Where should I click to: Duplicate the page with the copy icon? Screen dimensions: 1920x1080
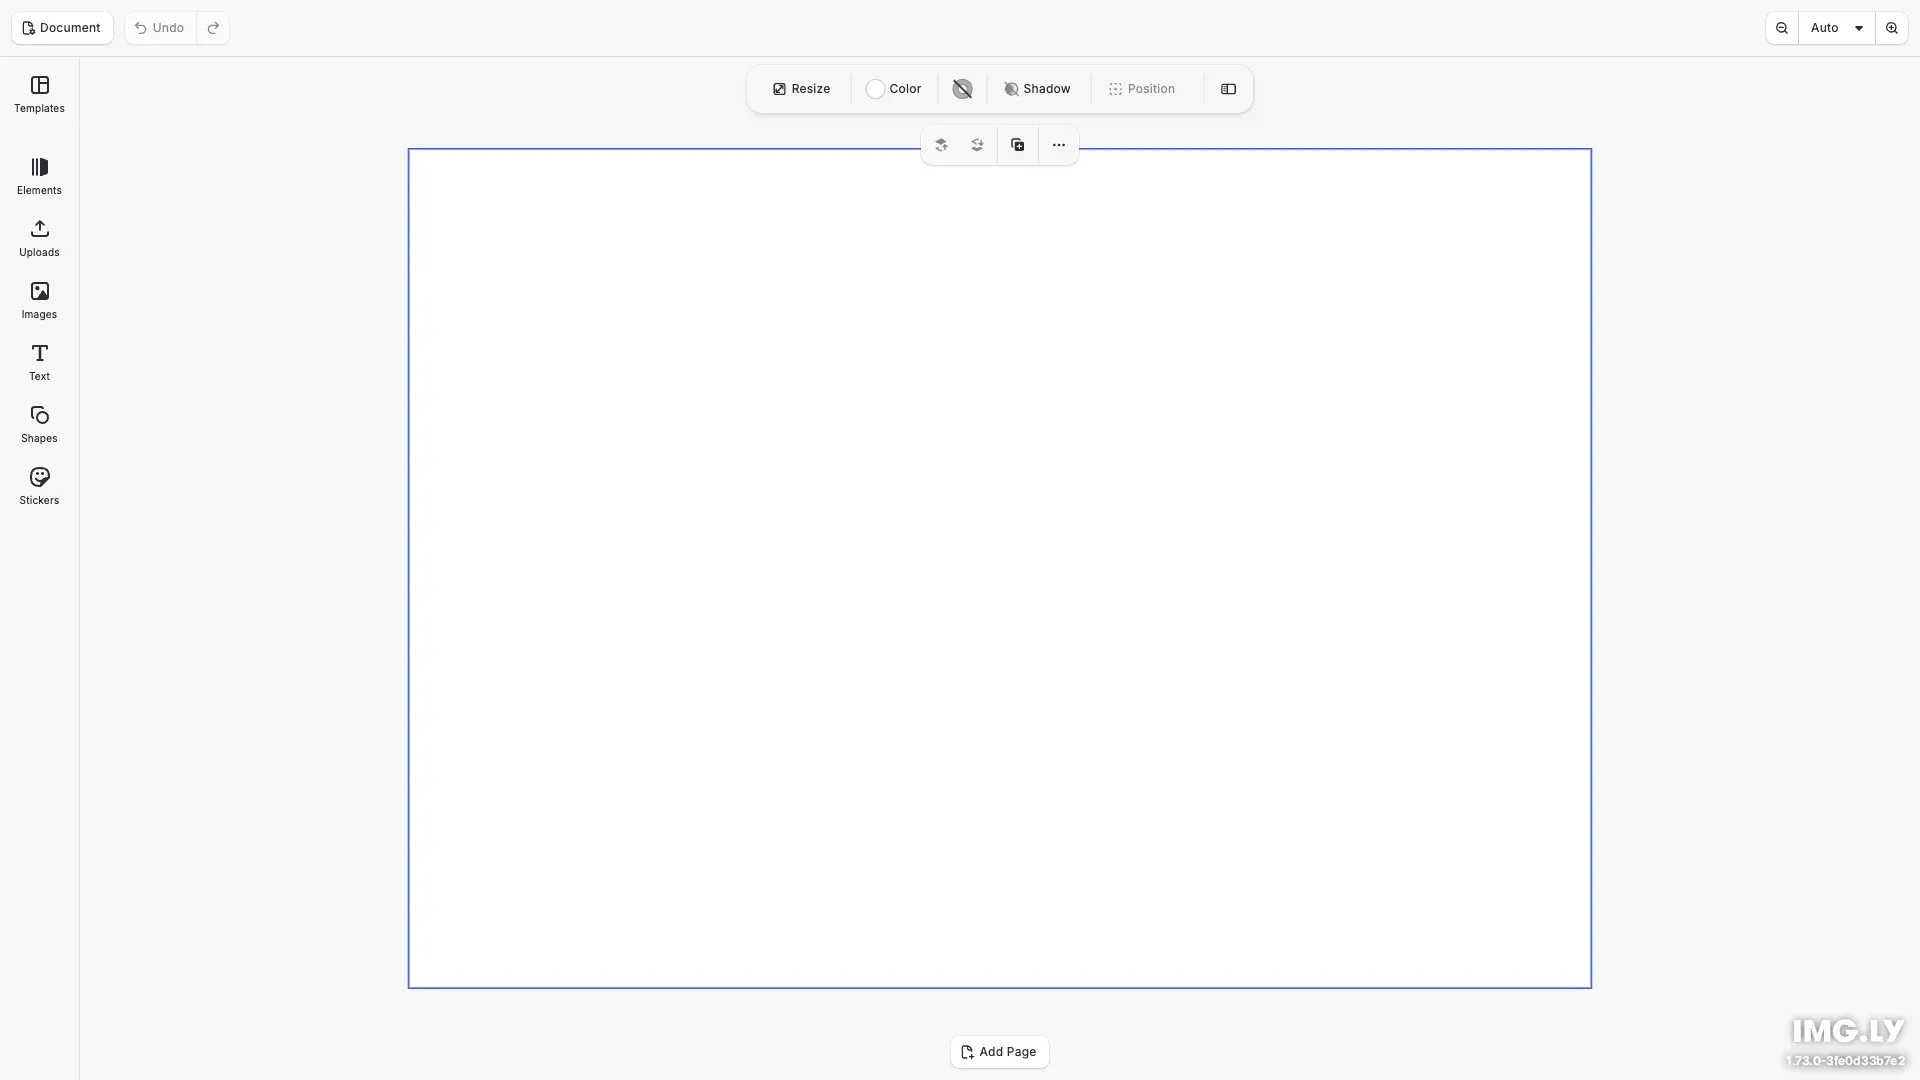click(1017, 145)
